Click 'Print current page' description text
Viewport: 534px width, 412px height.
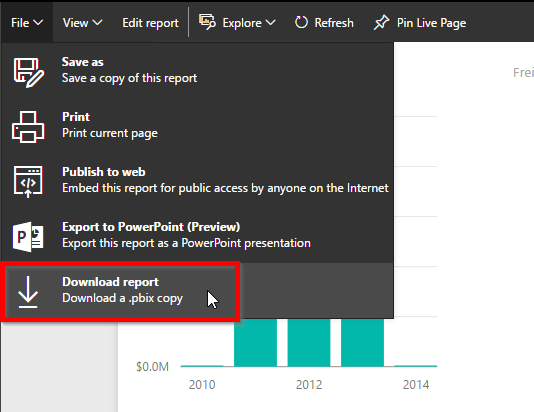click(110, 133)
